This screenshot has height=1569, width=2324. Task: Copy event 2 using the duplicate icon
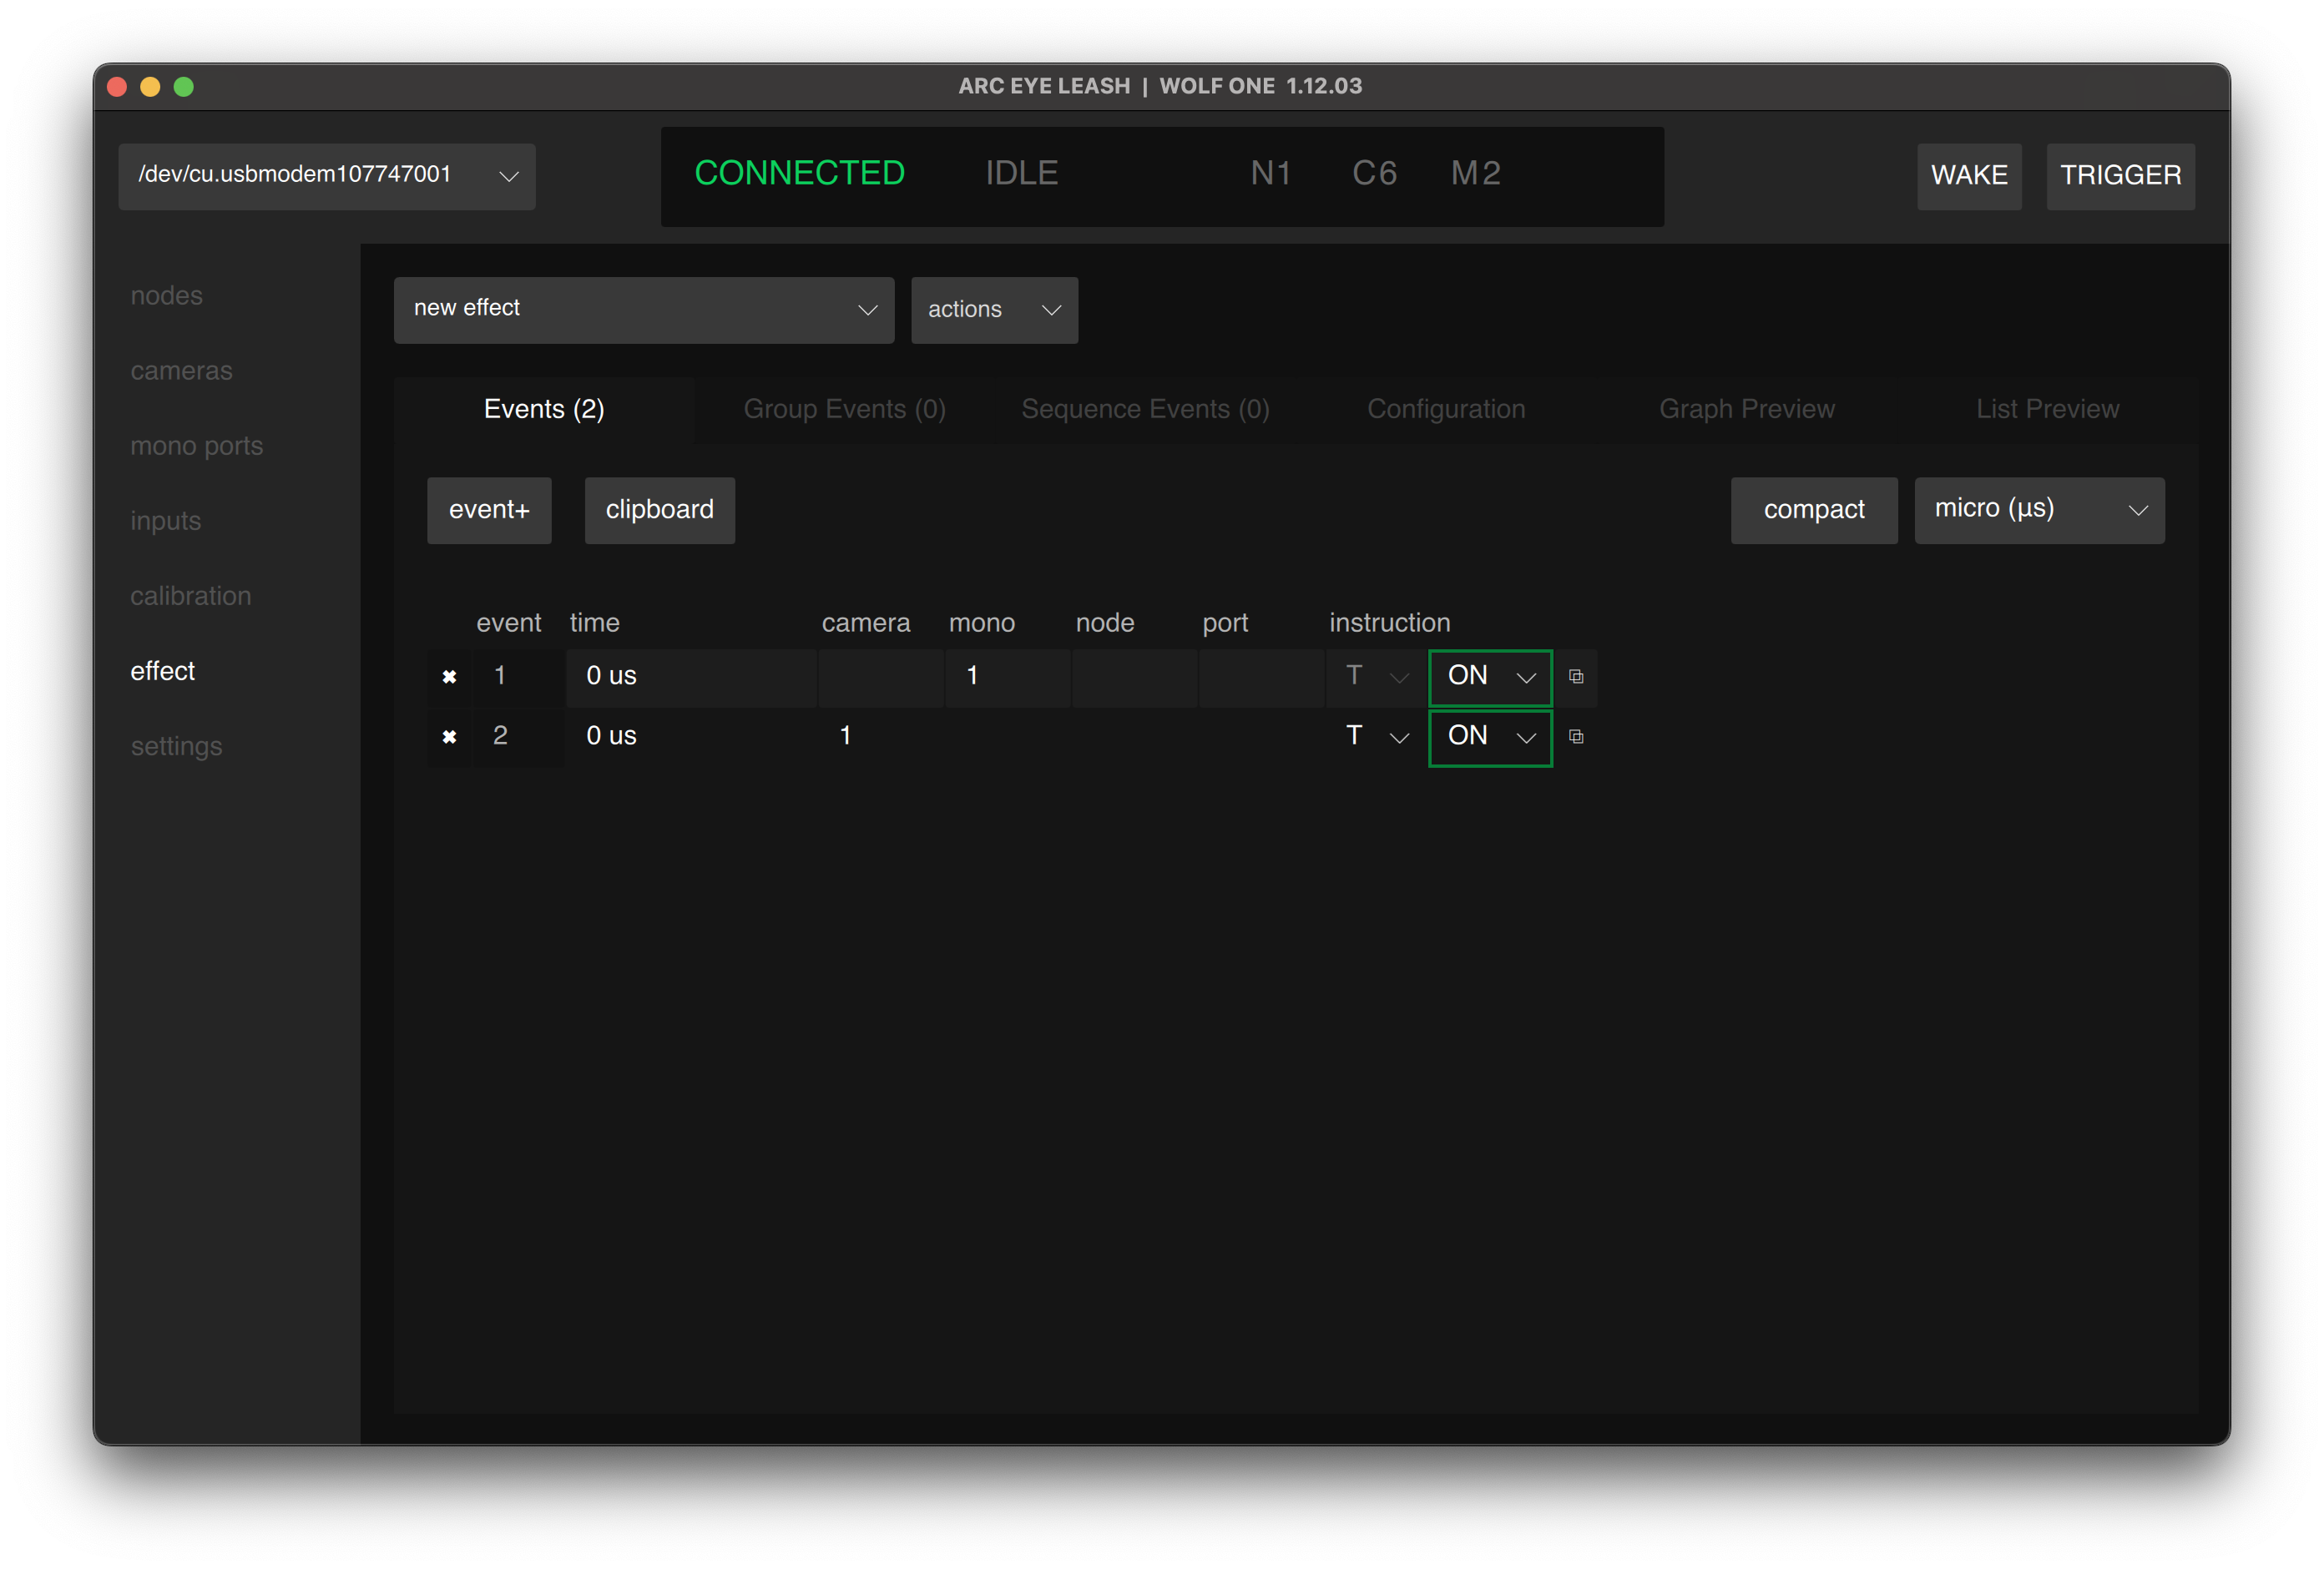(1576, 737)
